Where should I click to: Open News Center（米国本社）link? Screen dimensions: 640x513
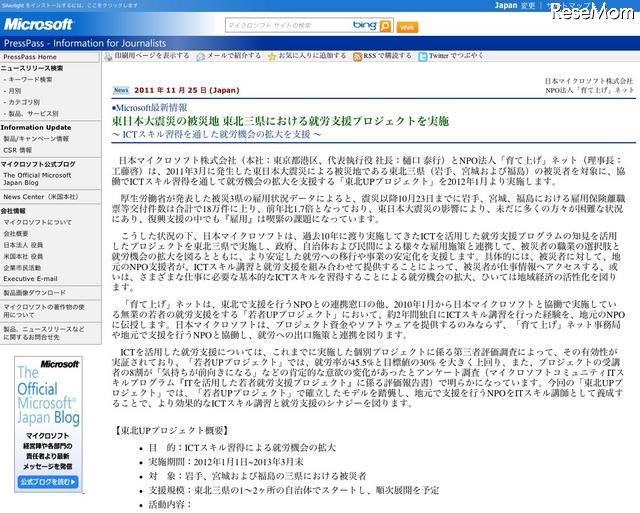click(x=40, y=197)
